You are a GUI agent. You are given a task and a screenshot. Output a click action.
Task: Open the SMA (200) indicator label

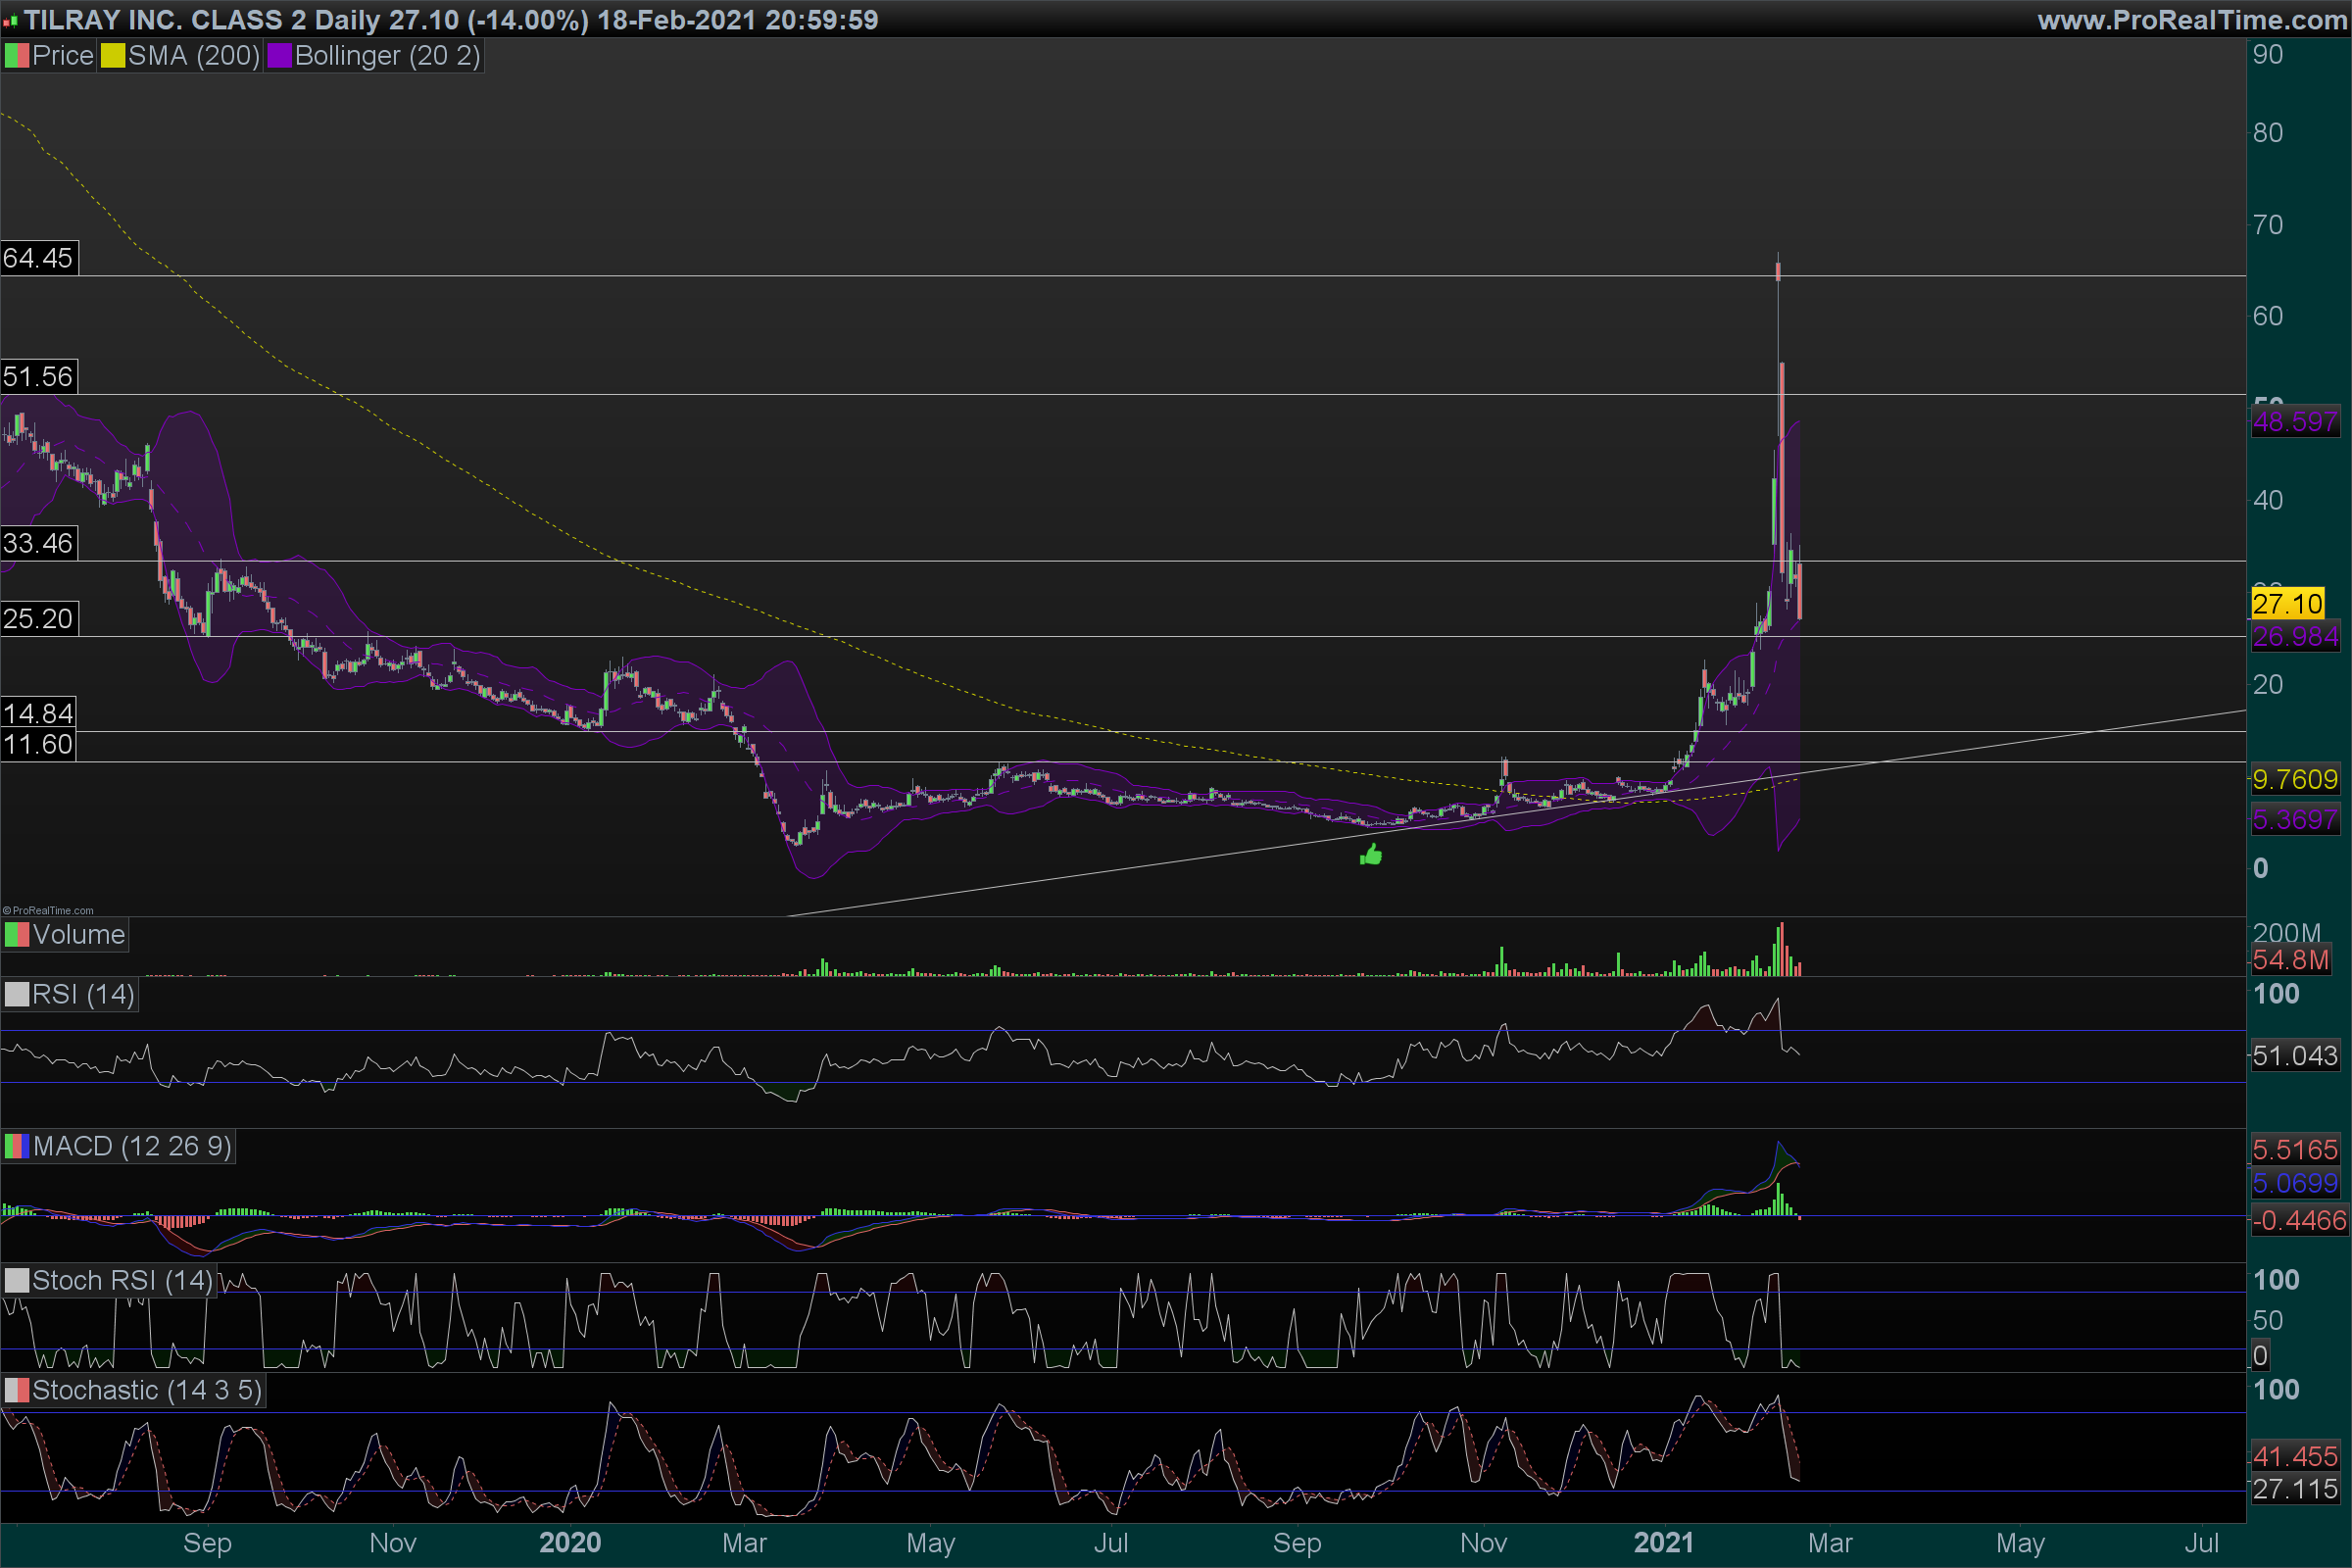[194, 56]
